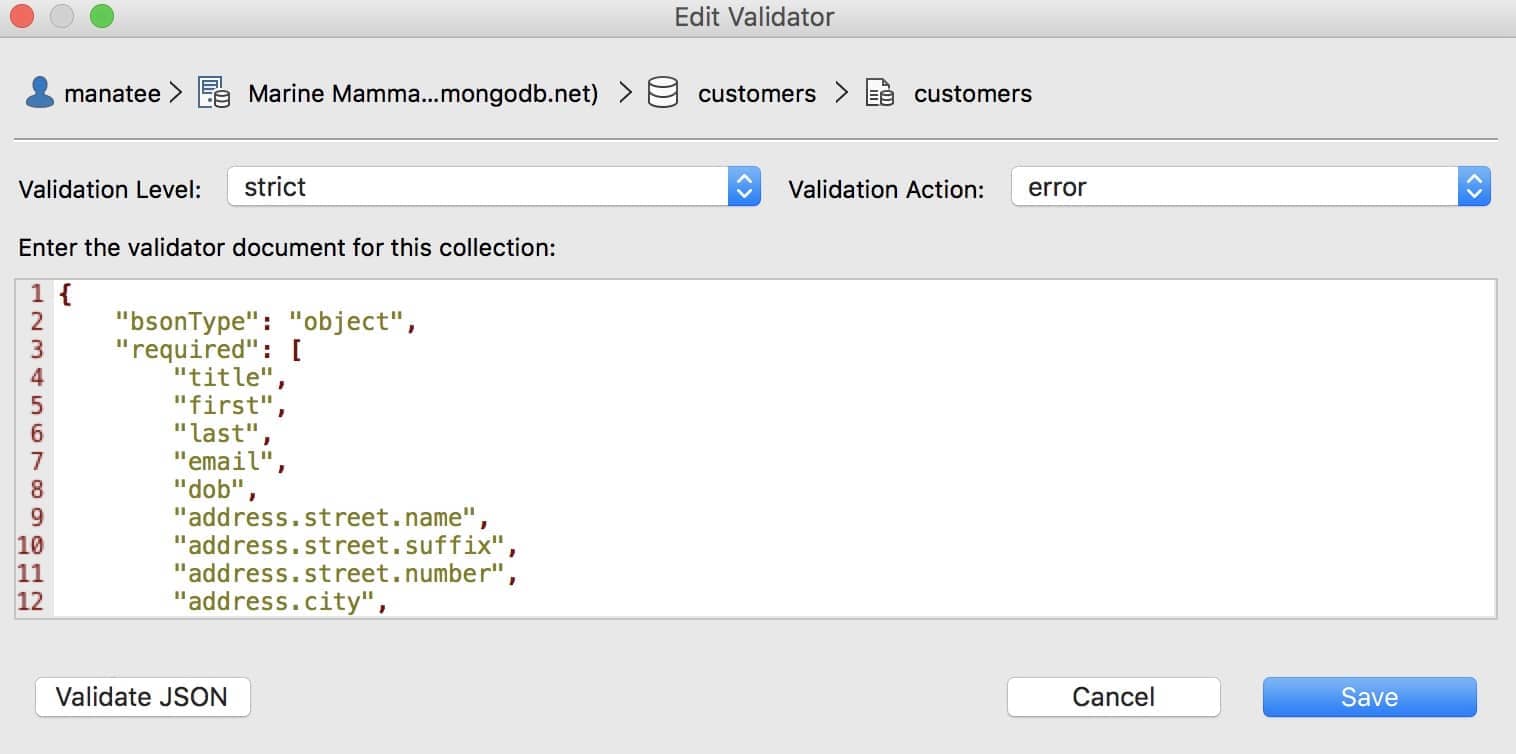This screenshot has height=754, width=1516.
Task: Click line number 12 in the gutter
Action: [30, 602]
